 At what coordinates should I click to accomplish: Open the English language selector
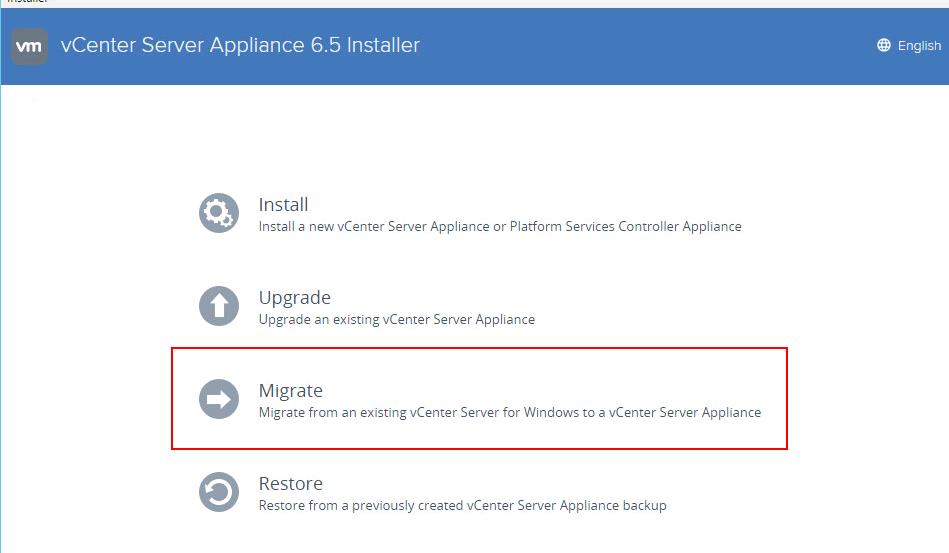point(909,45)
